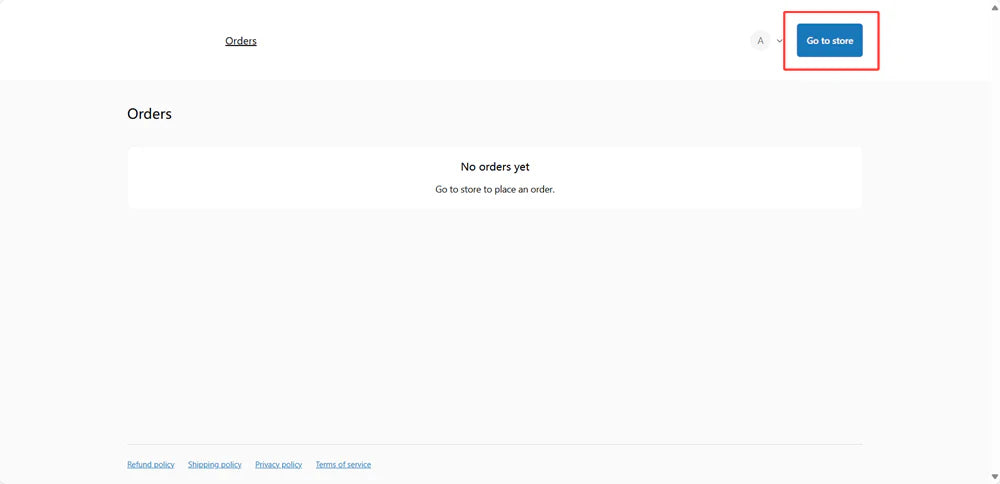View the Privacy policy link
This screenshot has width=1000, height=484.
[x=279, y=464]
